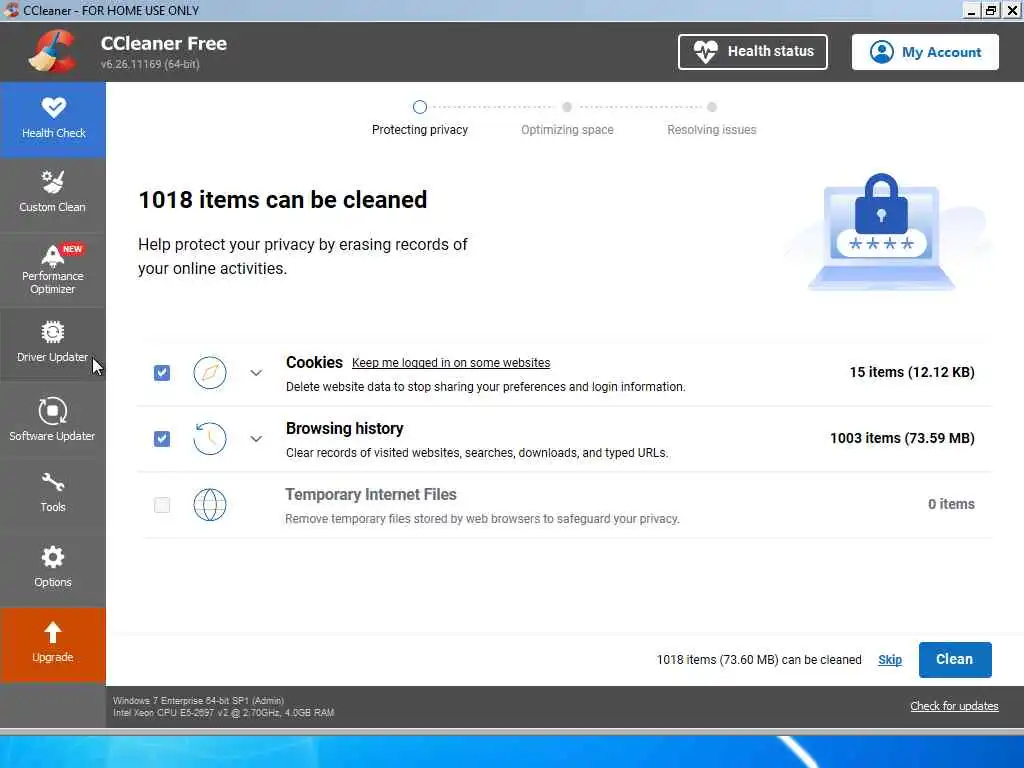Click the padlock laptop illustration
This screenshot has height=768, width=1024.
881,231
